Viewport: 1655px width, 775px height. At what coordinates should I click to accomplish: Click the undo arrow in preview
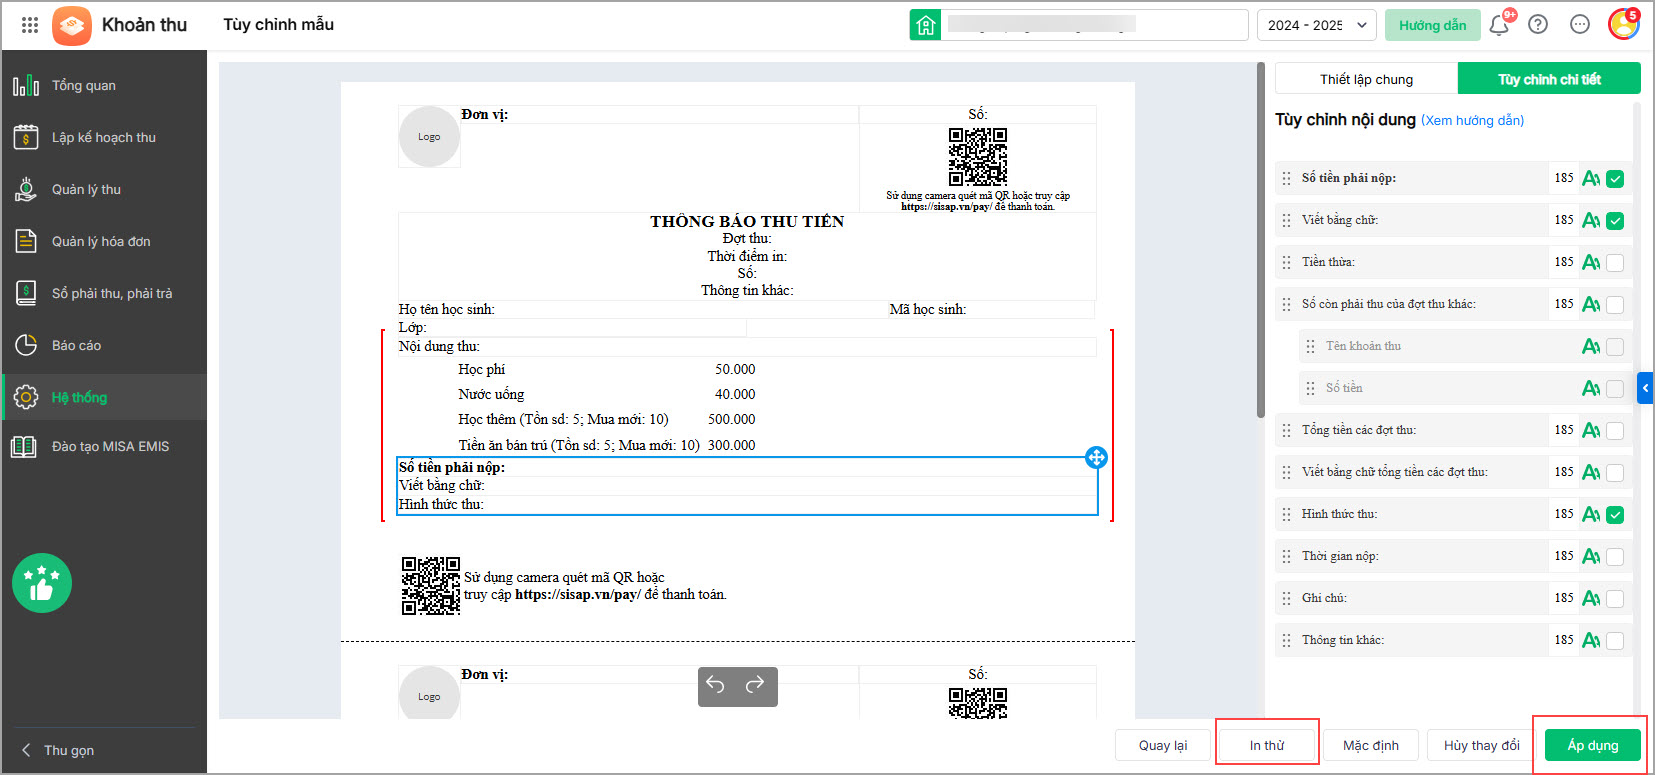(715, 684)
